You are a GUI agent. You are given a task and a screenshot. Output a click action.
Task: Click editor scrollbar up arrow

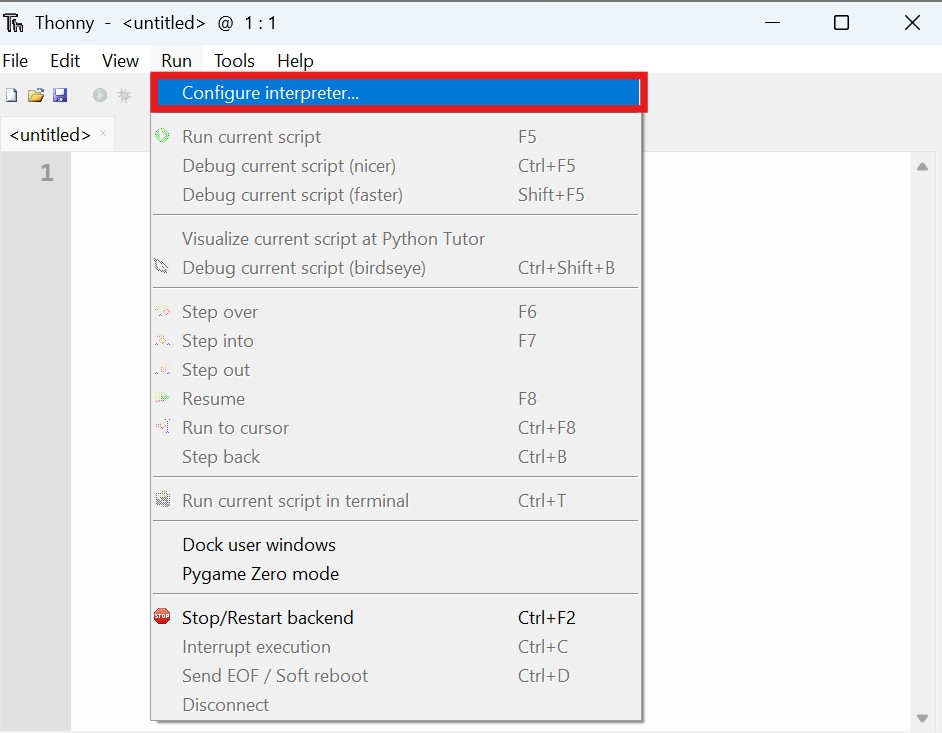[923, 166]
